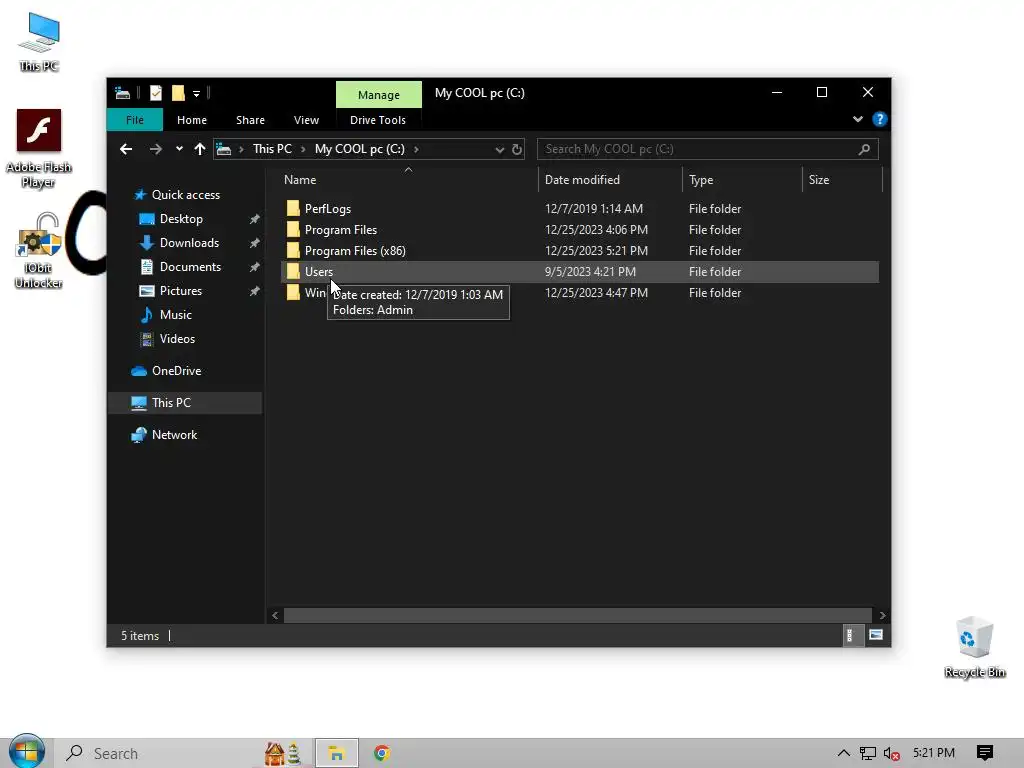Switch to the Share ribbon tab

click(250, 120)
